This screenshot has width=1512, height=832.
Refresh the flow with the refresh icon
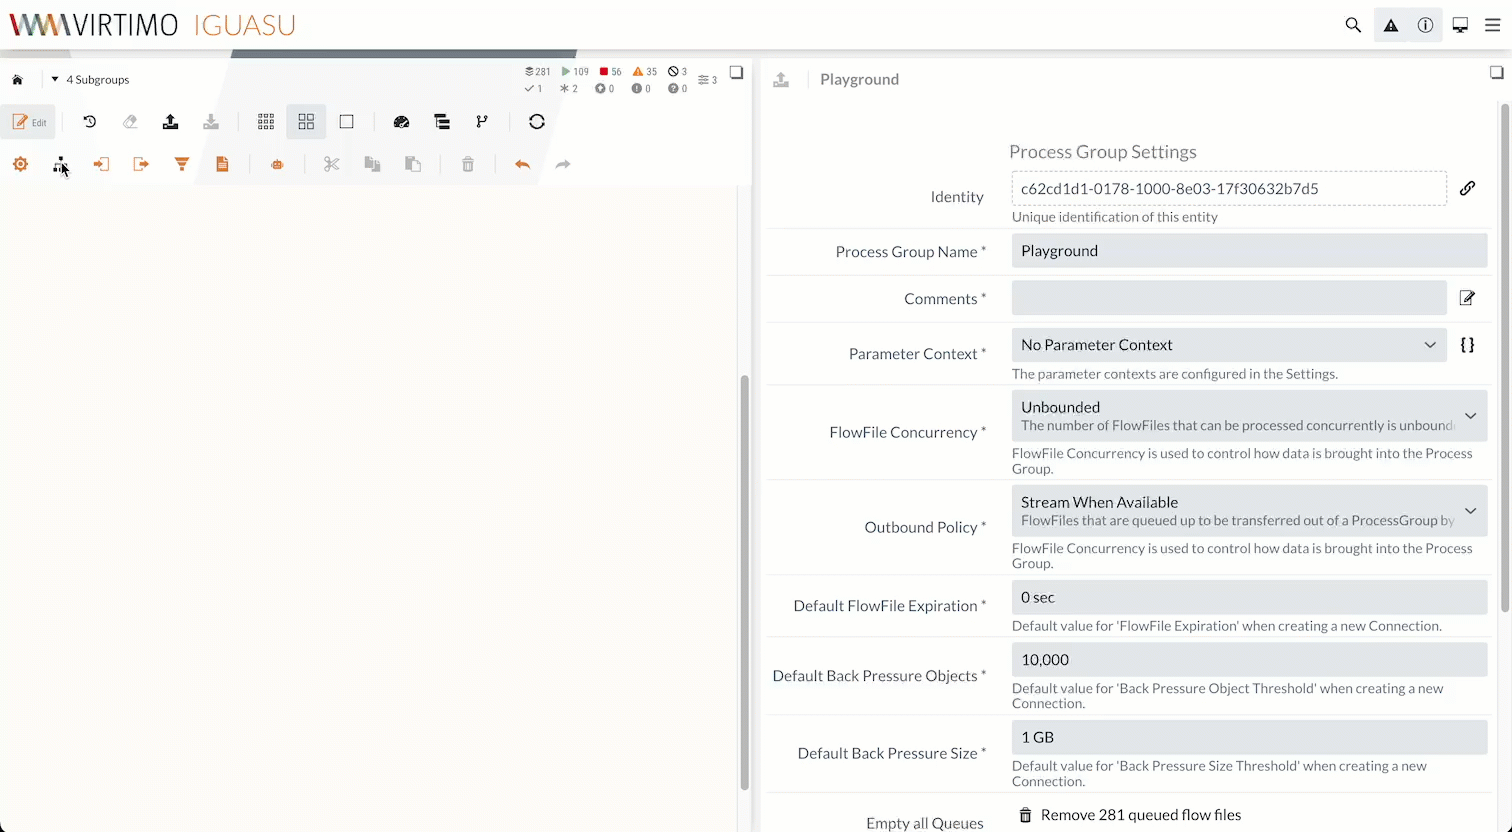537,121
